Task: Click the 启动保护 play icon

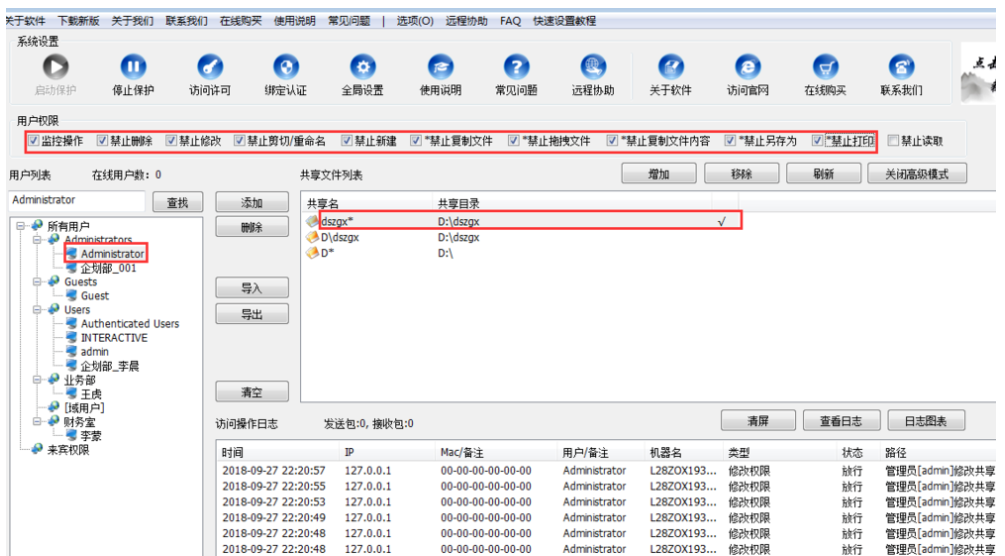Action: [x=56, y=67]
